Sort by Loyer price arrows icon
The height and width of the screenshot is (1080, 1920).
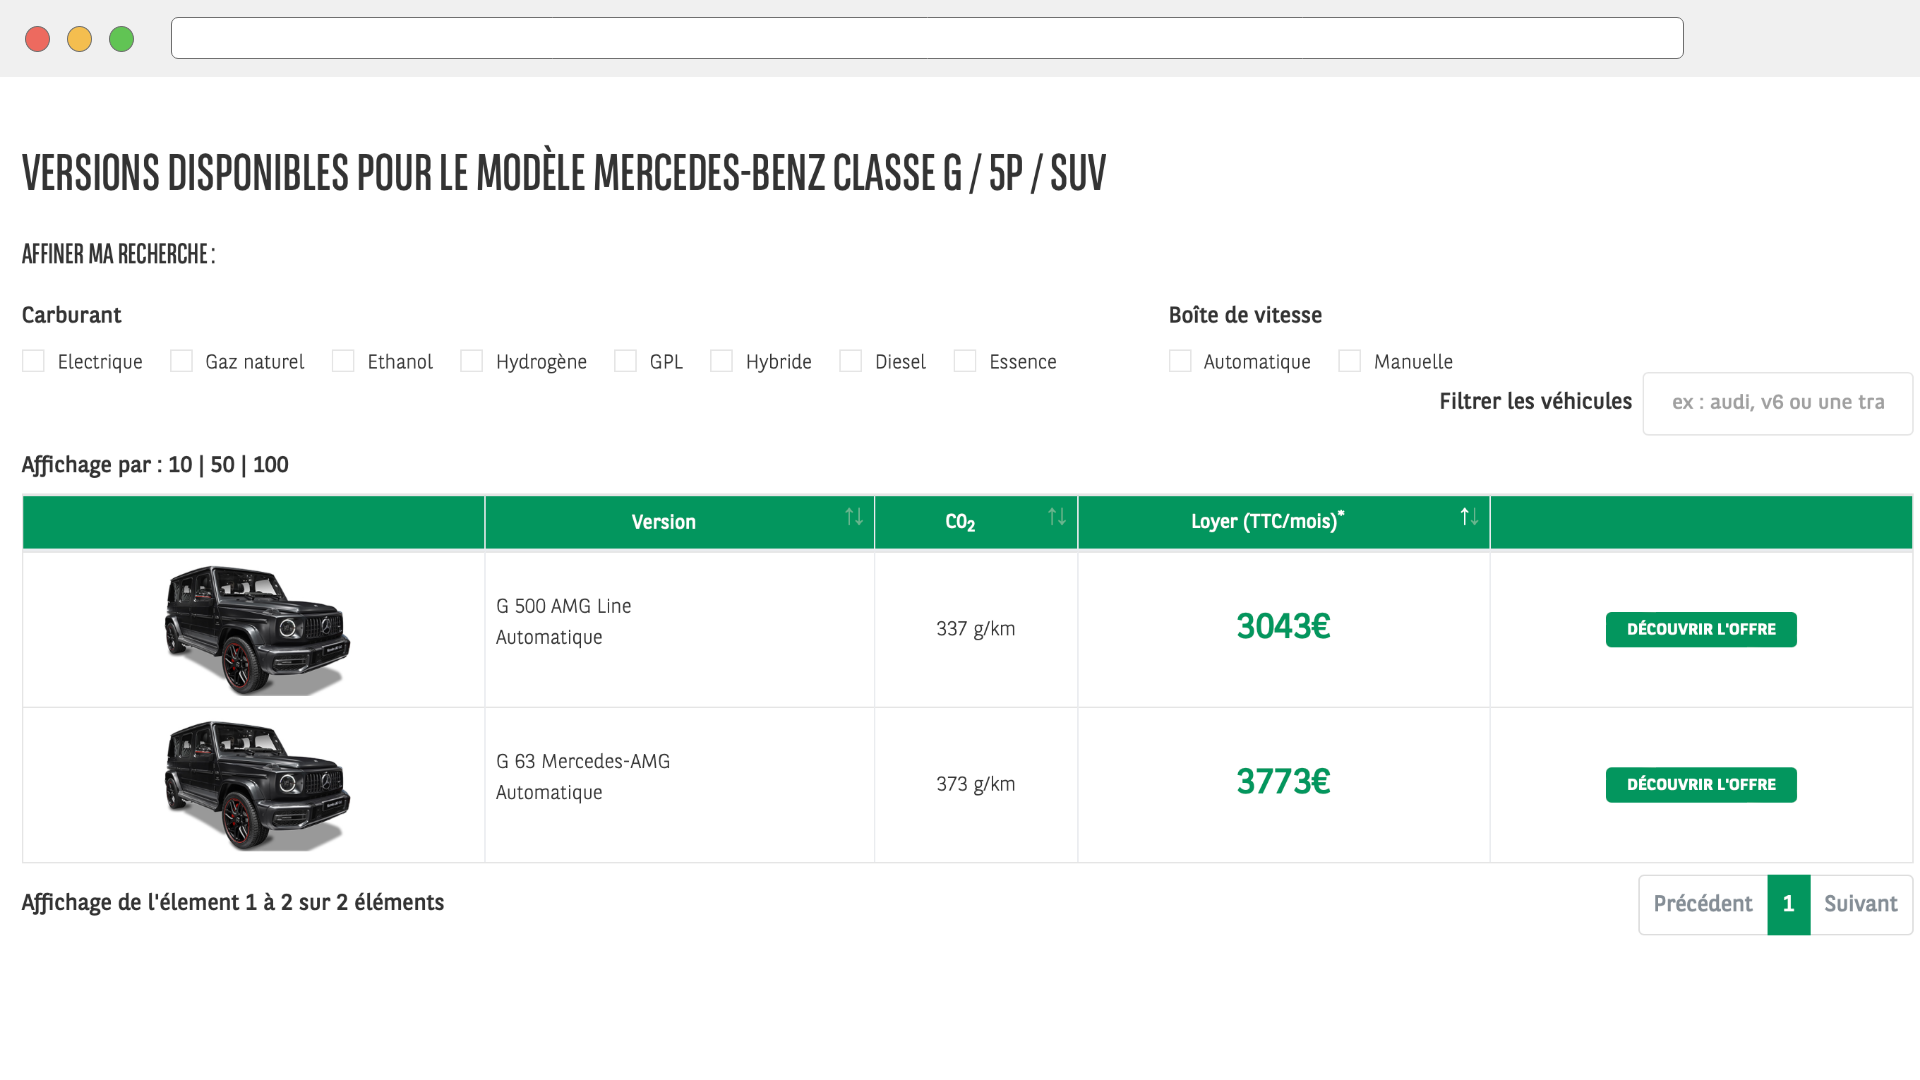[x=1468, y=517]
